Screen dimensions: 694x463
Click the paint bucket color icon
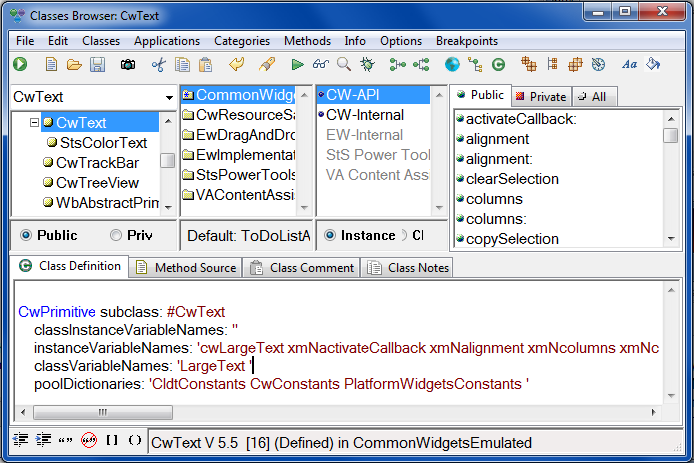(654, 65)
